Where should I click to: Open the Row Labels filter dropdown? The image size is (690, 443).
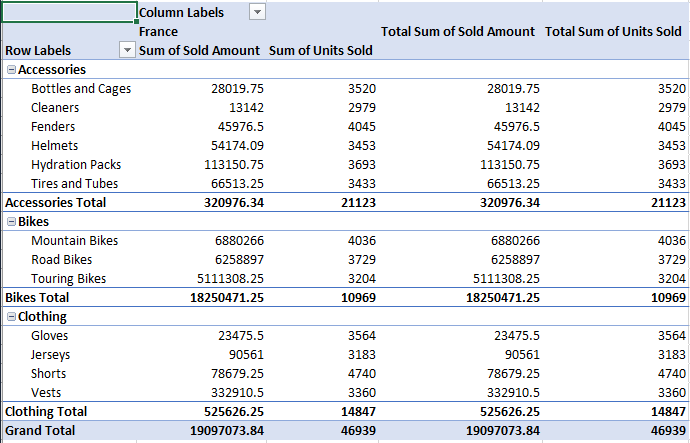click(x=127, y=50)
